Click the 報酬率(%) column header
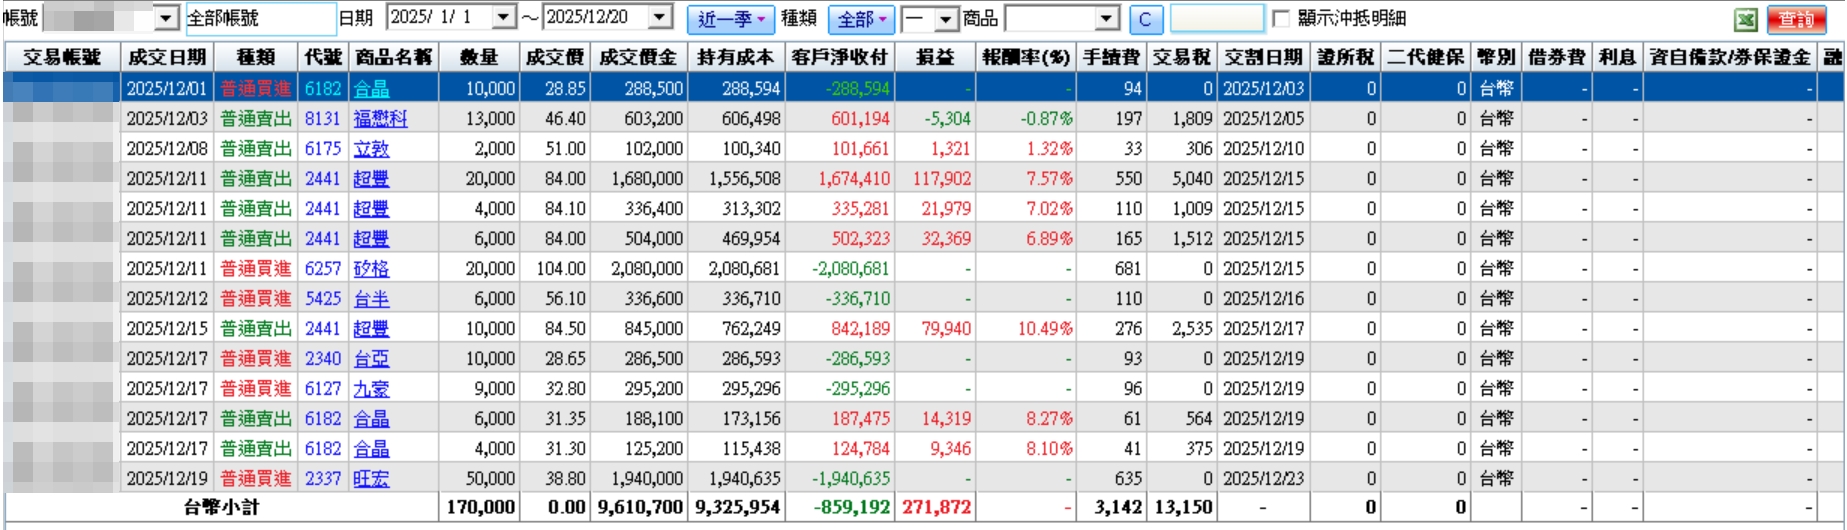The height and width of the screenshot is (530, 1847). click(1026, 58)
